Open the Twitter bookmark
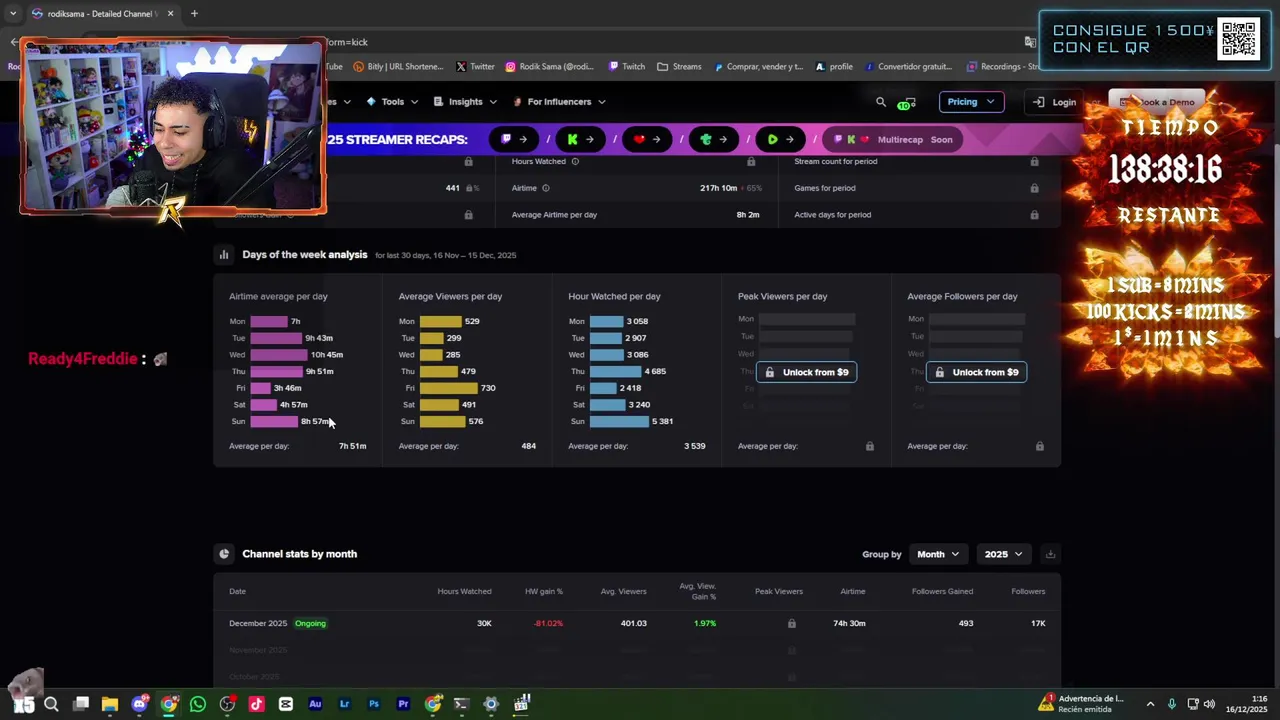The image size is (1280, 720). 475,67
